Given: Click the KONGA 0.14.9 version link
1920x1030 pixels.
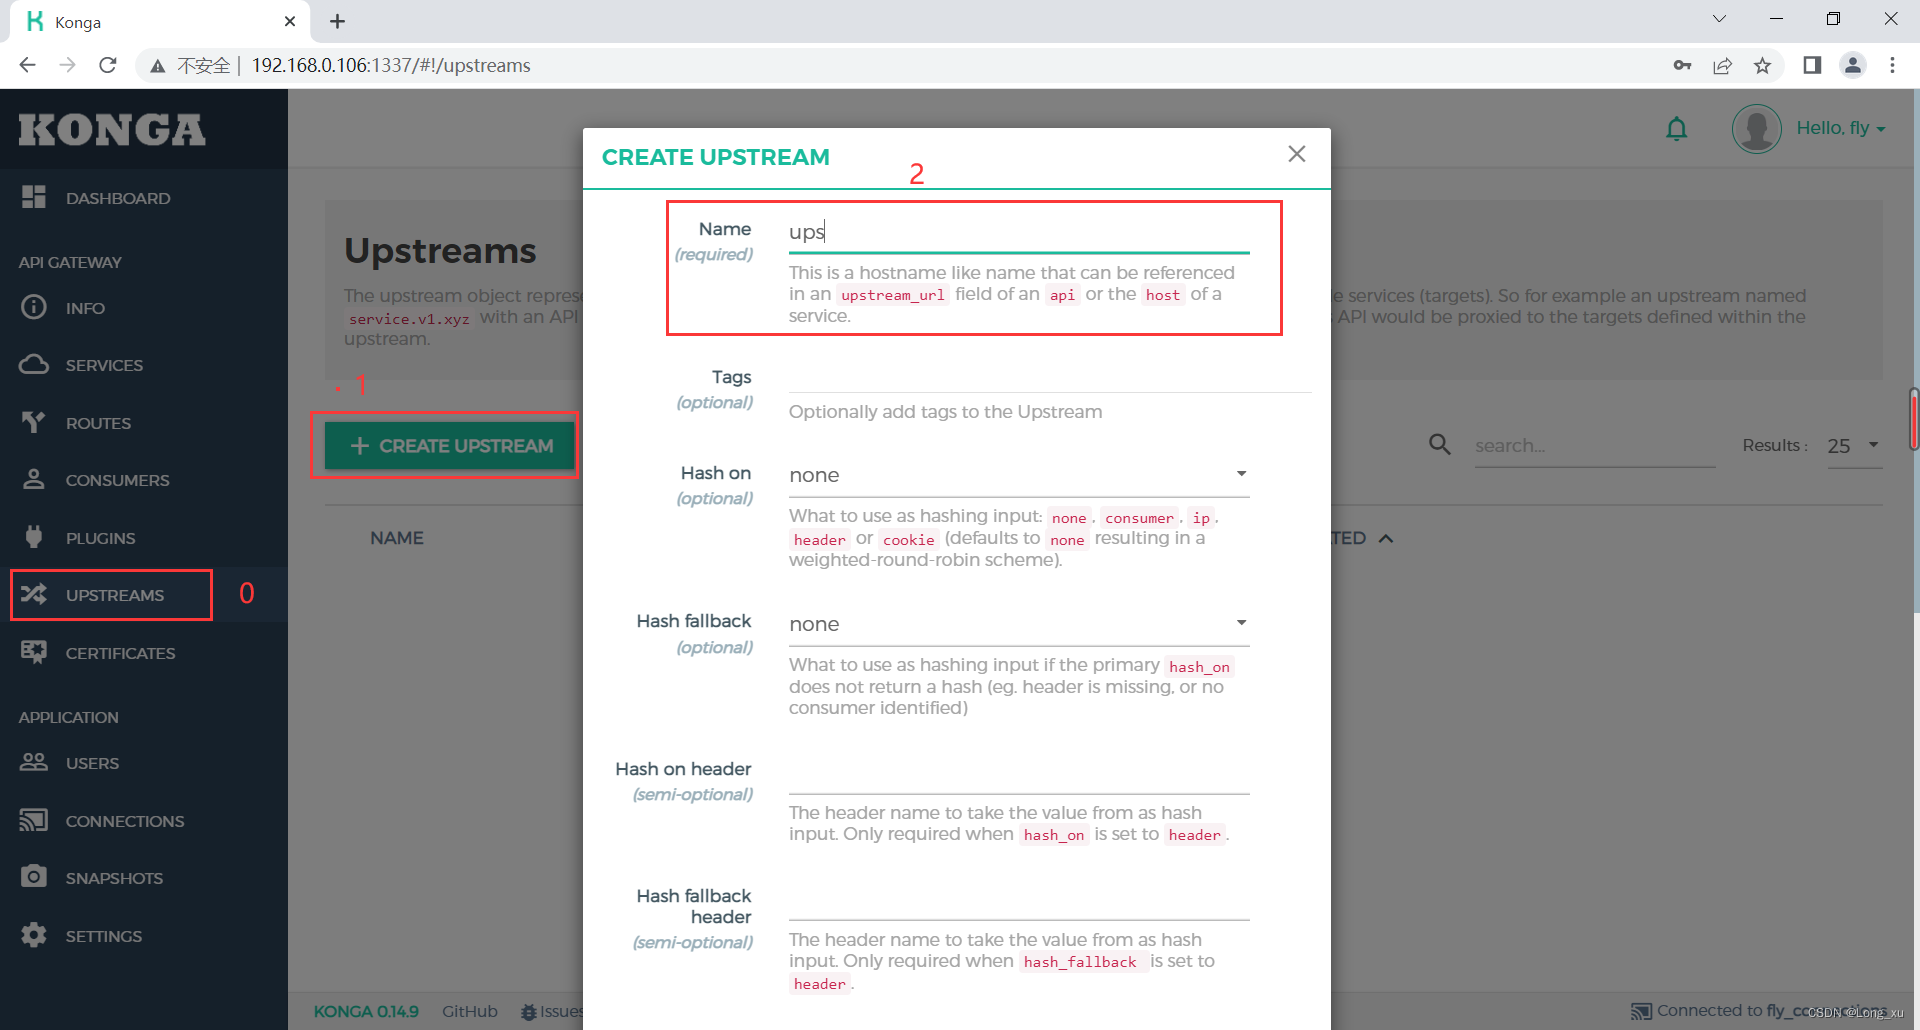Looking at the screenshot, I should tap(366, 1011).
